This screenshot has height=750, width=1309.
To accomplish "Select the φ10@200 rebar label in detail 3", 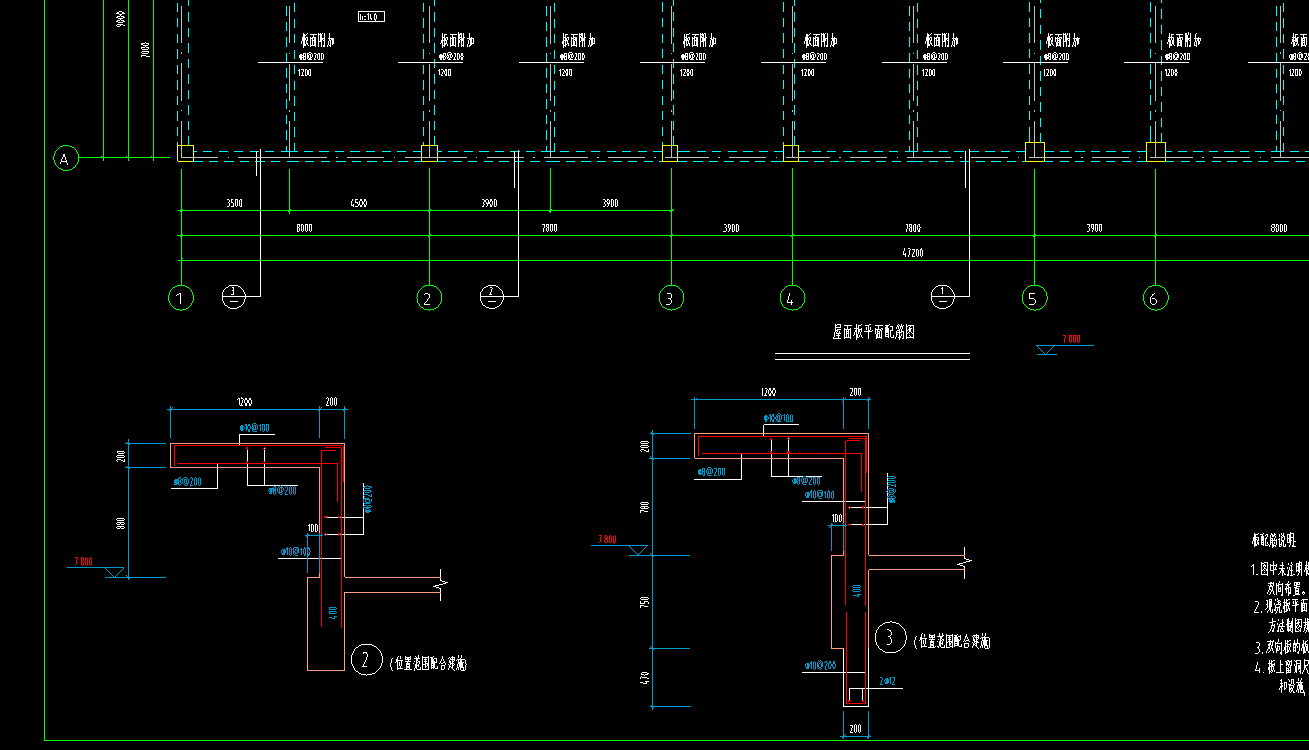I will [x=819, y=664].
